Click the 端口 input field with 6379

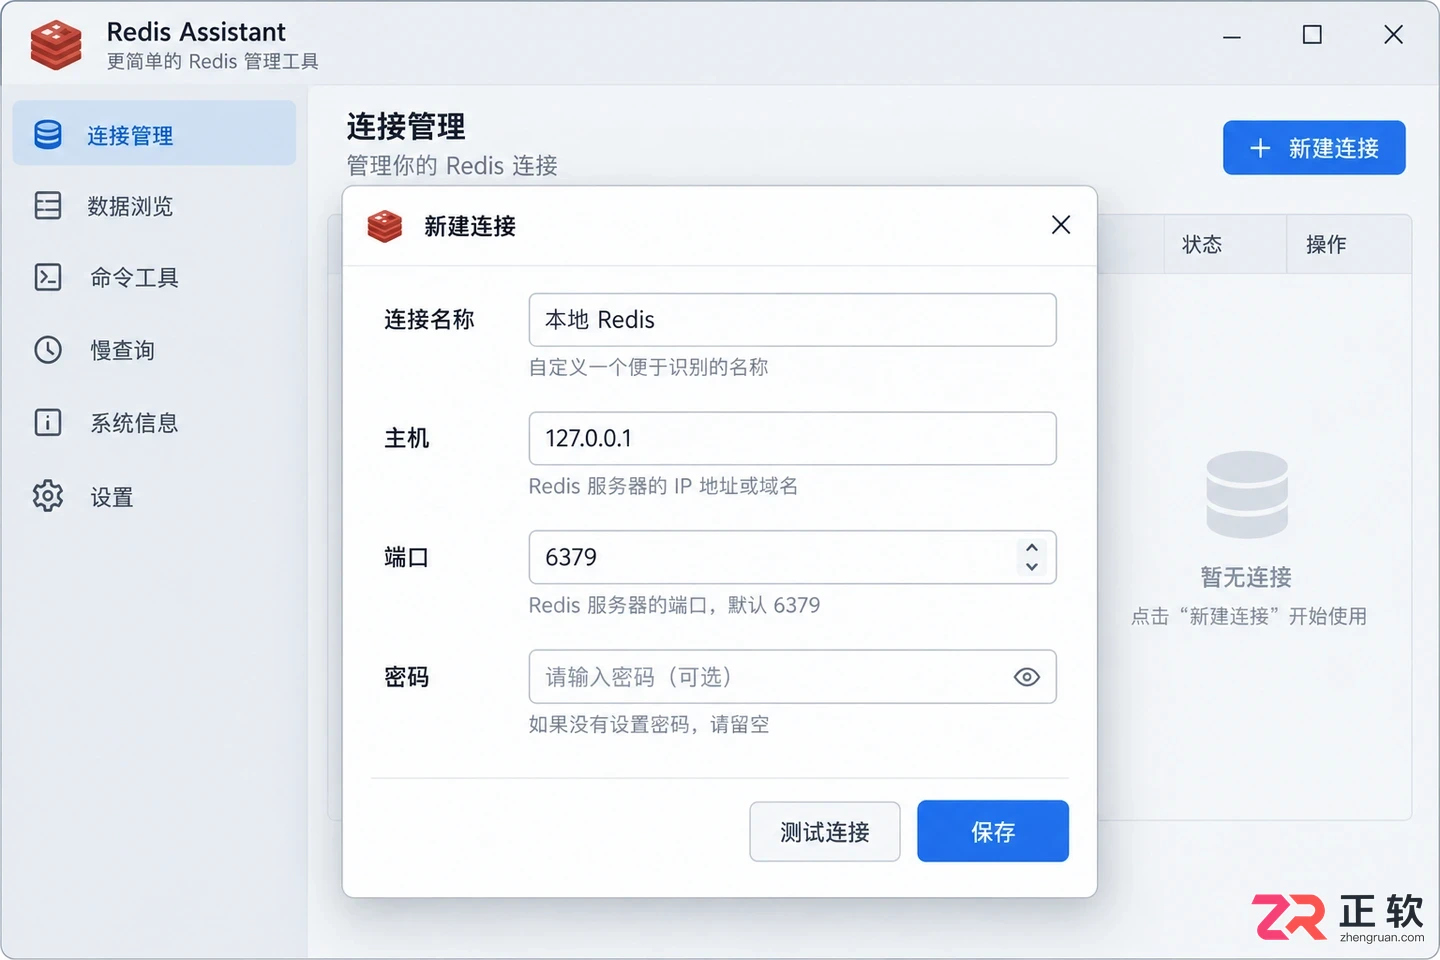pos(792,557)
